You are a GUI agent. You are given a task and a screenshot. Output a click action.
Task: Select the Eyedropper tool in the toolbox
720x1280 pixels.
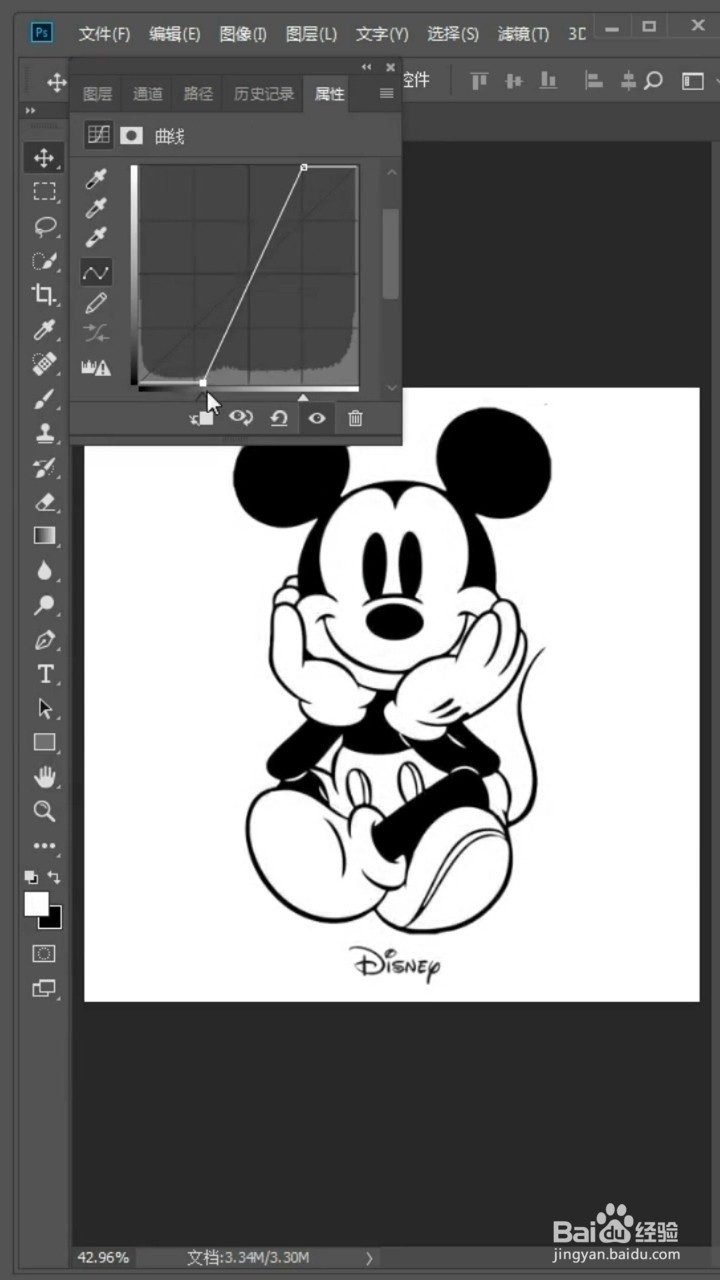44,330
